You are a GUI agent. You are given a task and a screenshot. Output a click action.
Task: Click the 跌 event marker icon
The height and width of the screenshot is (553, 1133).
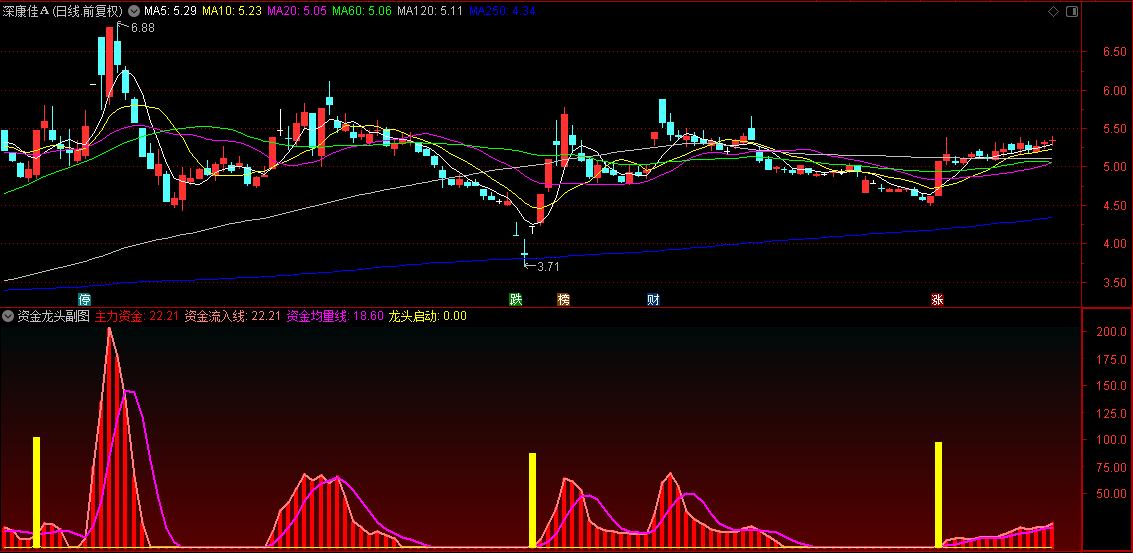[x=516, y=299]
